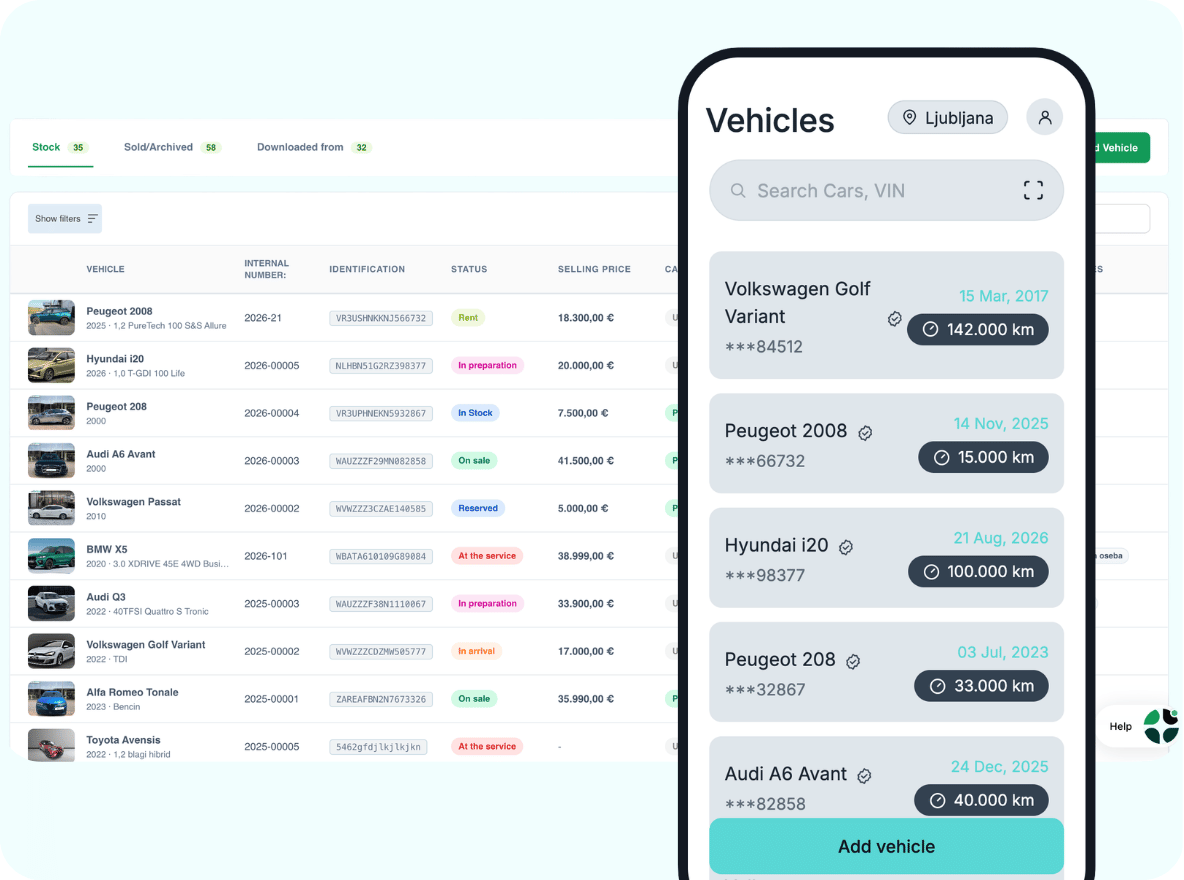Image resolution: width=1184 pixels, height=880 pixels.
Task: Click the Help label in support widget
Action: coord(1121,727)
